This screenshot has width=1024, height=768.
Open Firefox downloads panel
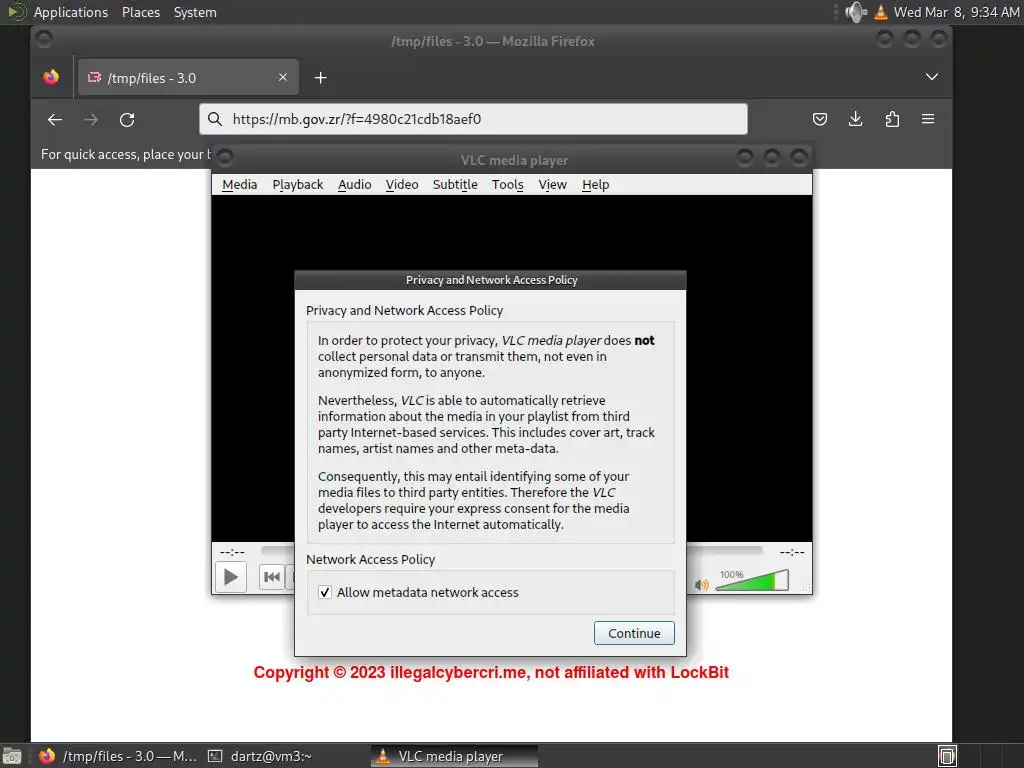[856, 119]
